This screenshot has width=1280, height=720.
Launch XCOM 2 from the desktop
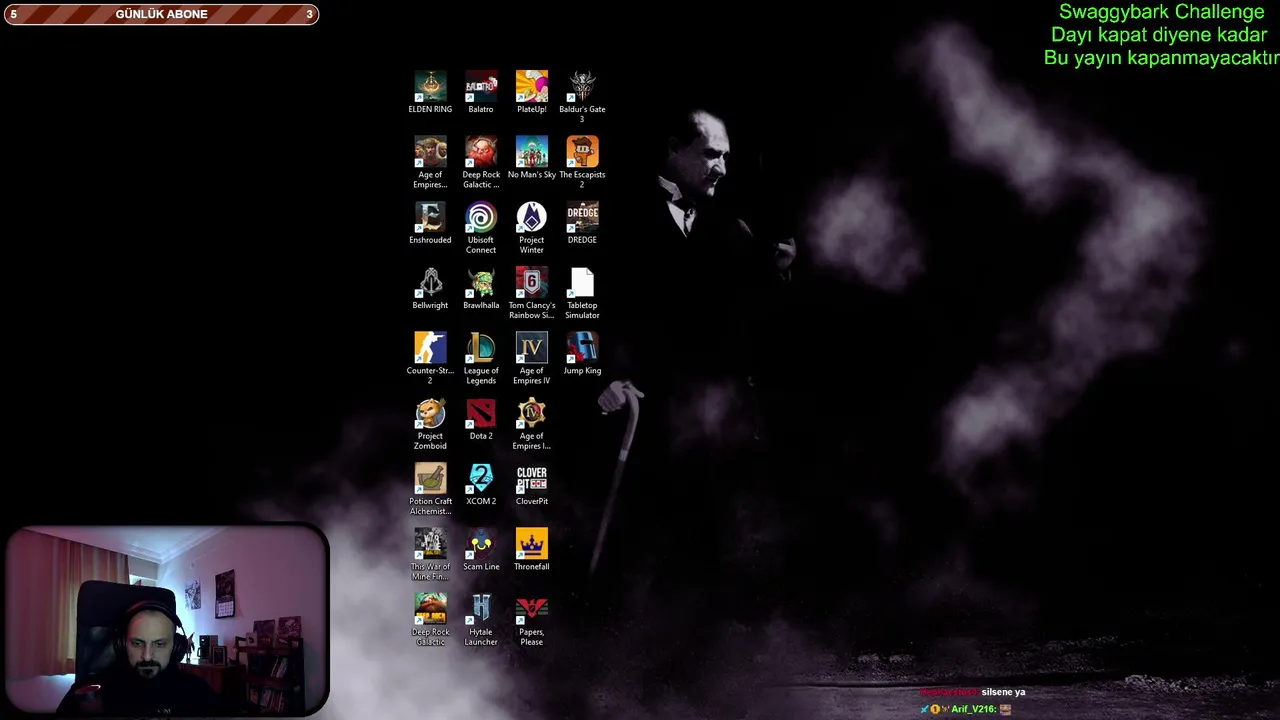(x=481, y=479)
